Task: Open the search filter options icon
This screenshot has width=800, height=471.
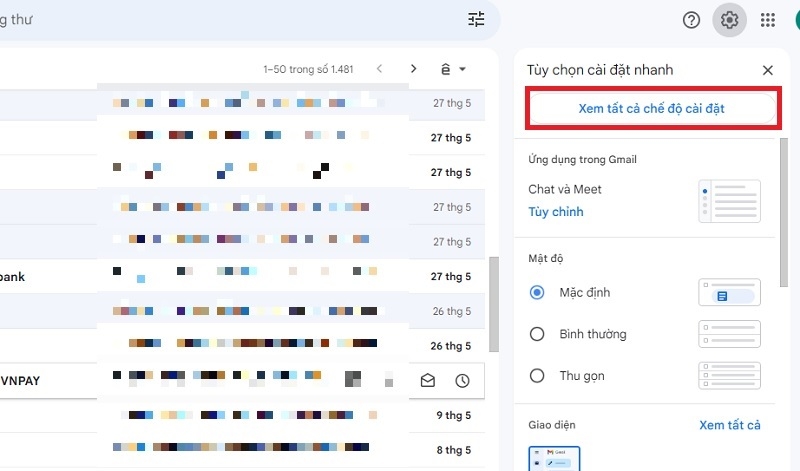Action: (476, 20)
